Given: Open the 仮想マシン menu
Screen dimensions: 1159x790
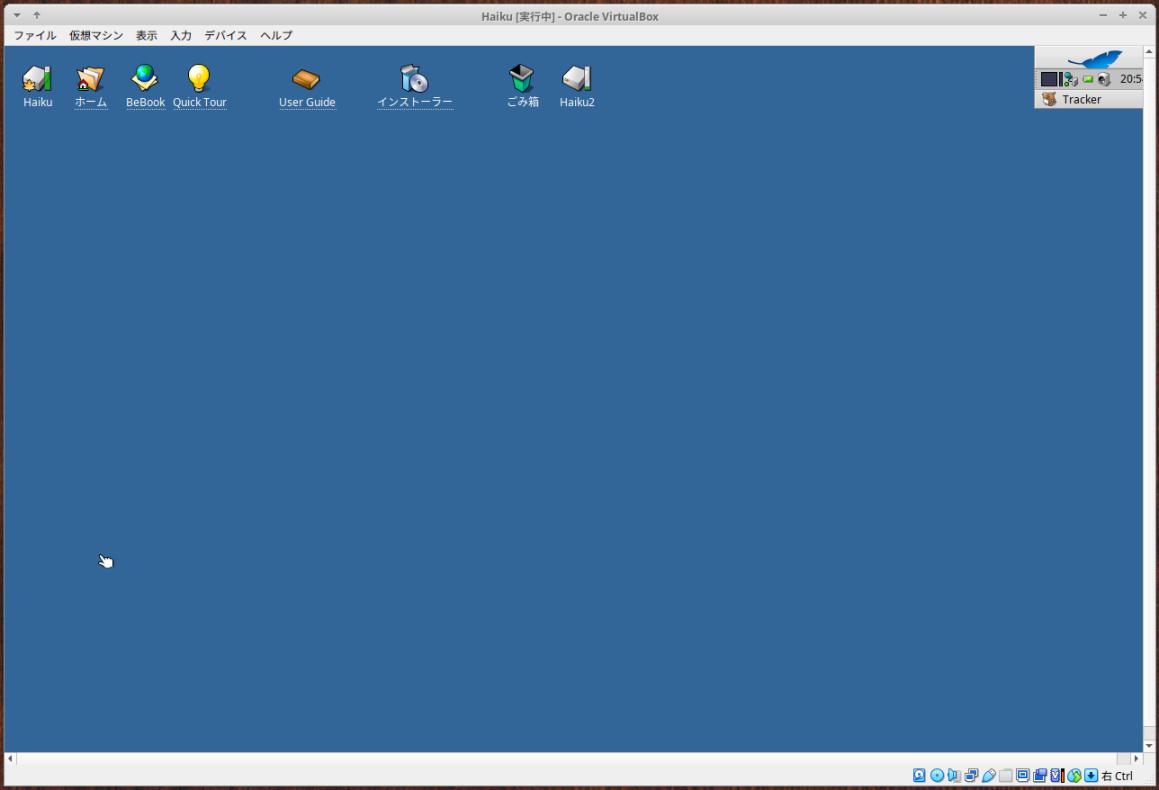Looking at the screenshot, I should (96, 35).
